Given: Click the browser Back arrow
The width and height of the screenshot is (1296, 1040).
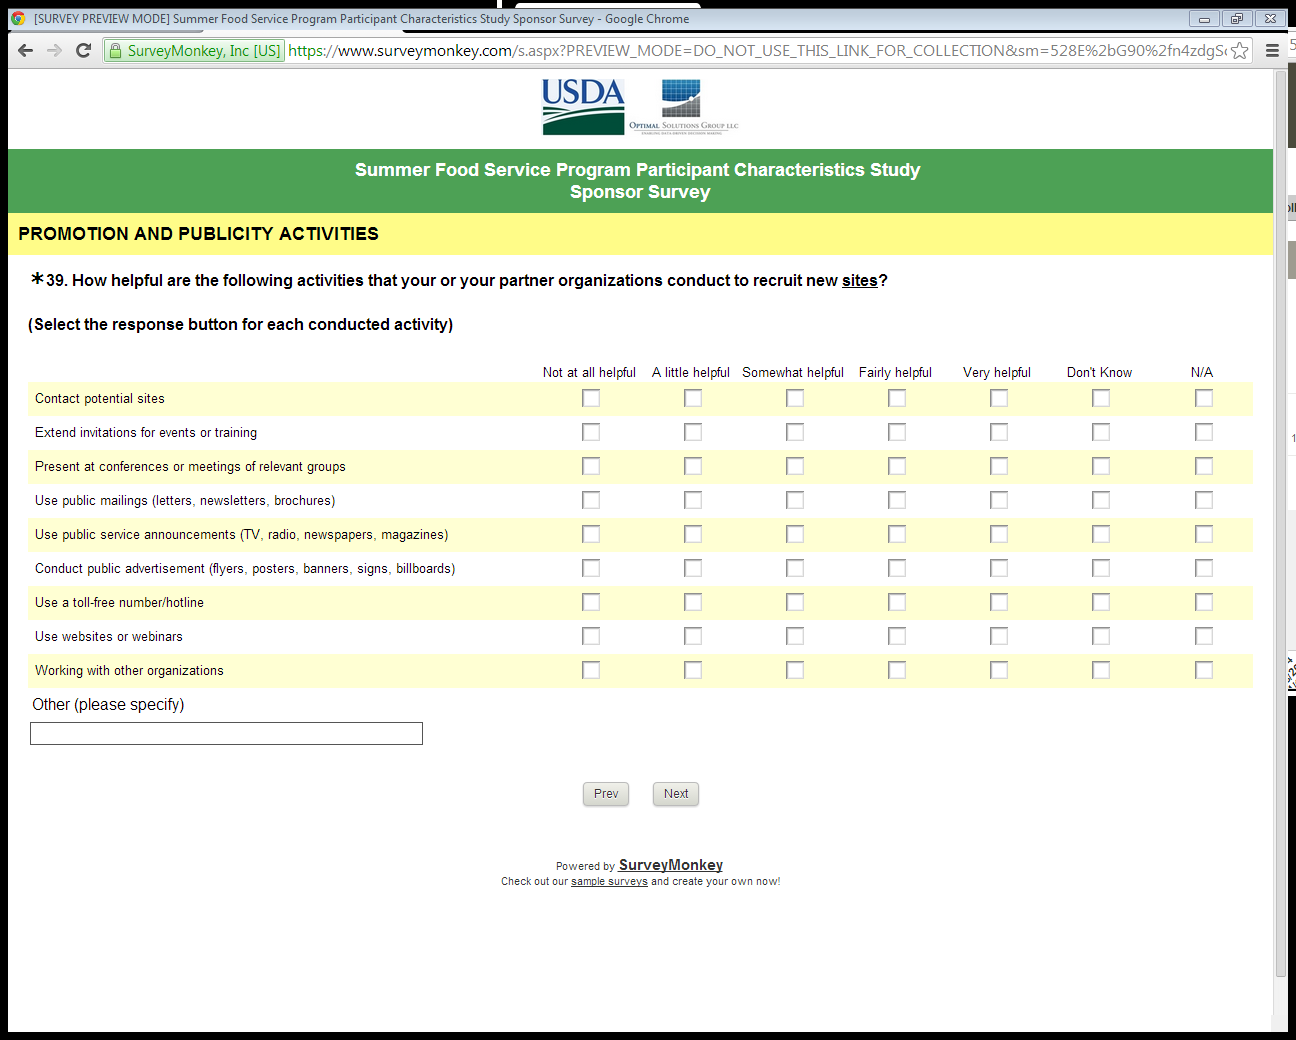Looking at the screenshot, I should point(26,51).
